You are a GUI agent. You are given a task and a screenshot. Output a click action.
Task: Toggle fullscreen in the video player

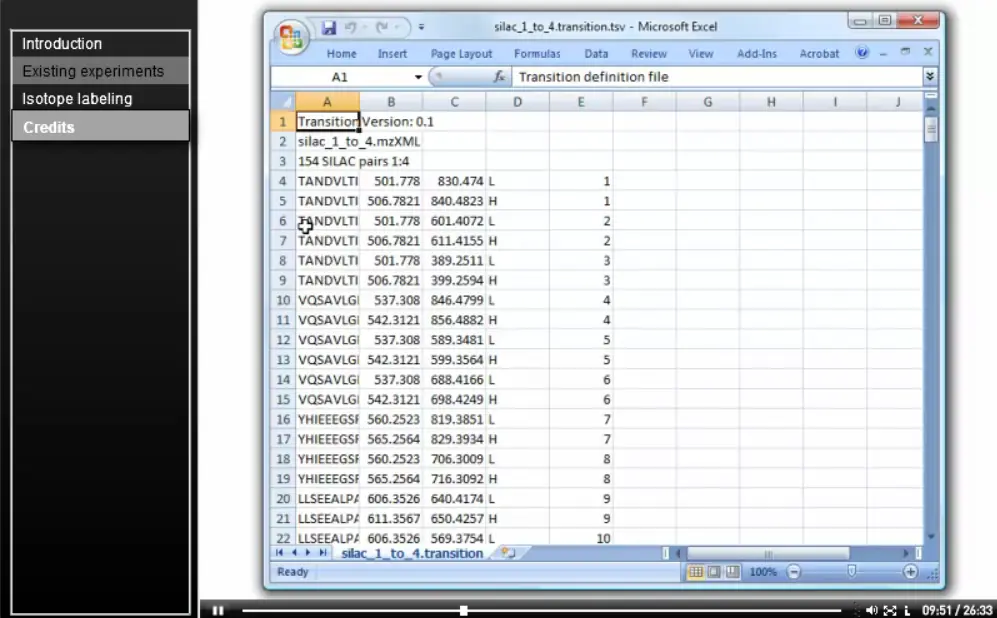click(890, 610)
